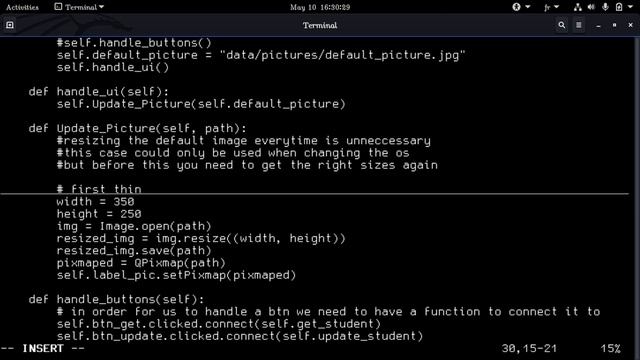640x360 pixels.
Task: Click 'self.label_pic.setPixmap(pixmaped)' line
Action: point(176,275)
